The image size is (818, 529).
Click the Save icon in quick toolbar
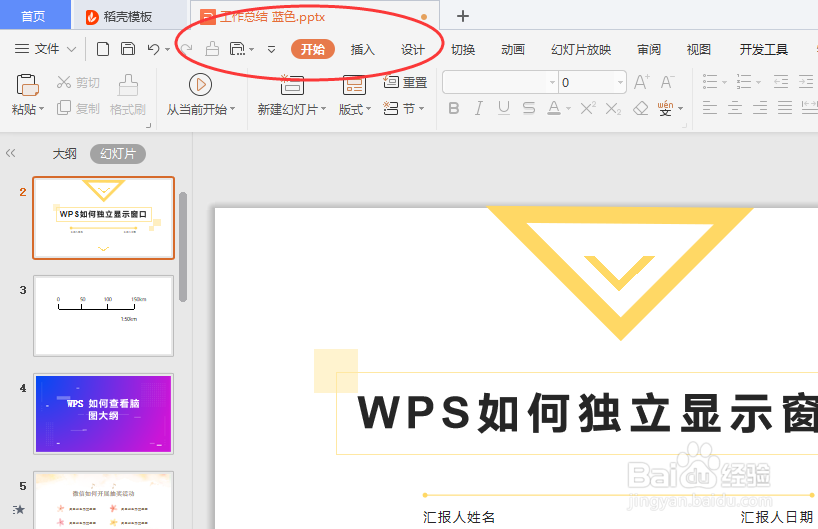coord(128,49)
